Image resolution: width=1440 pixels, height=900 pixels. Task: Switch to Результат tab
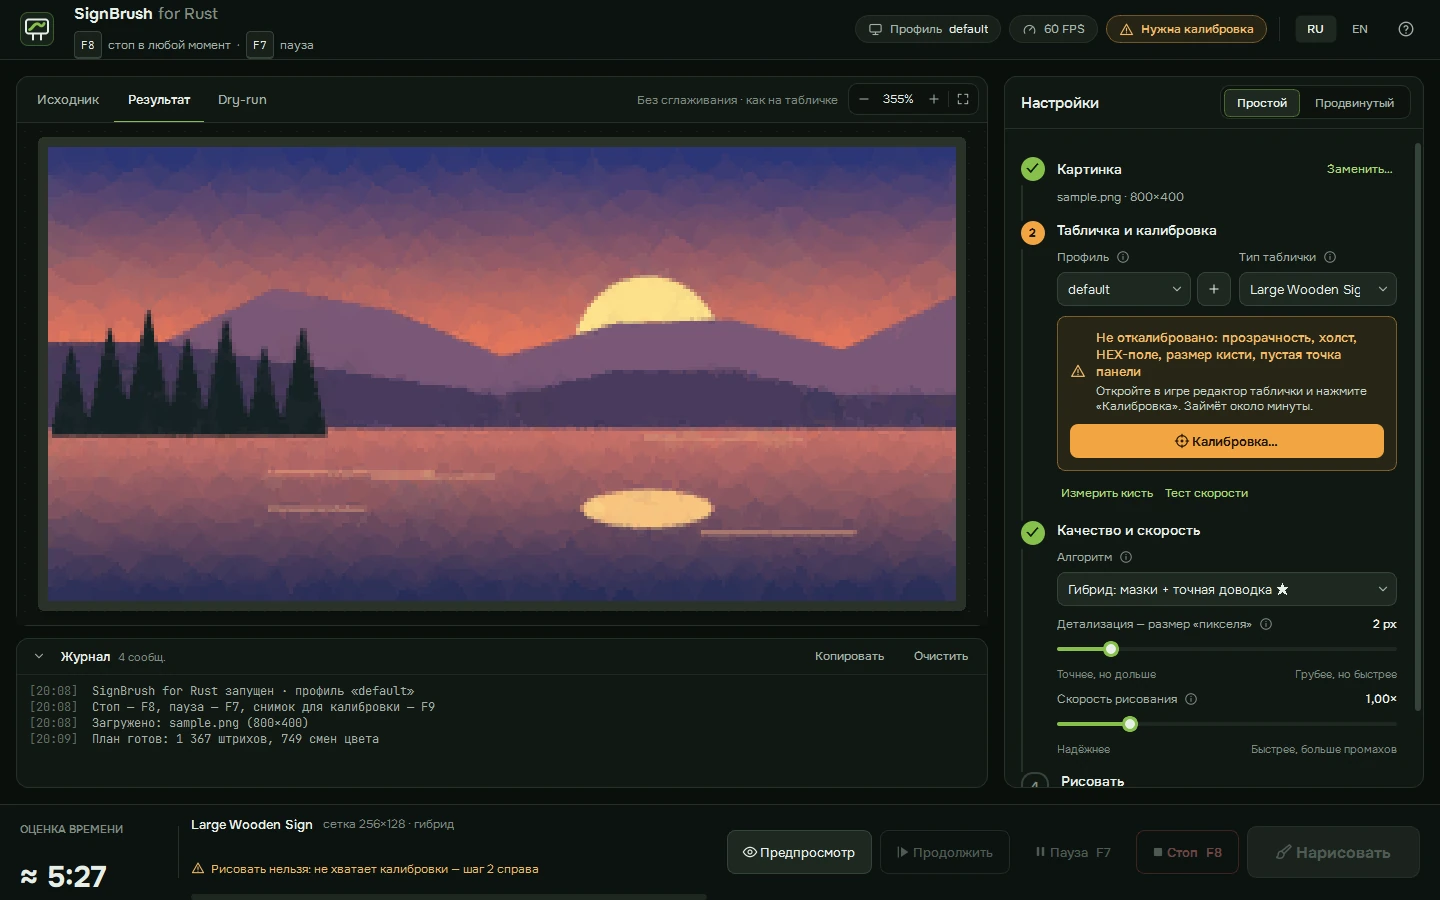click(x=159, y=100)
